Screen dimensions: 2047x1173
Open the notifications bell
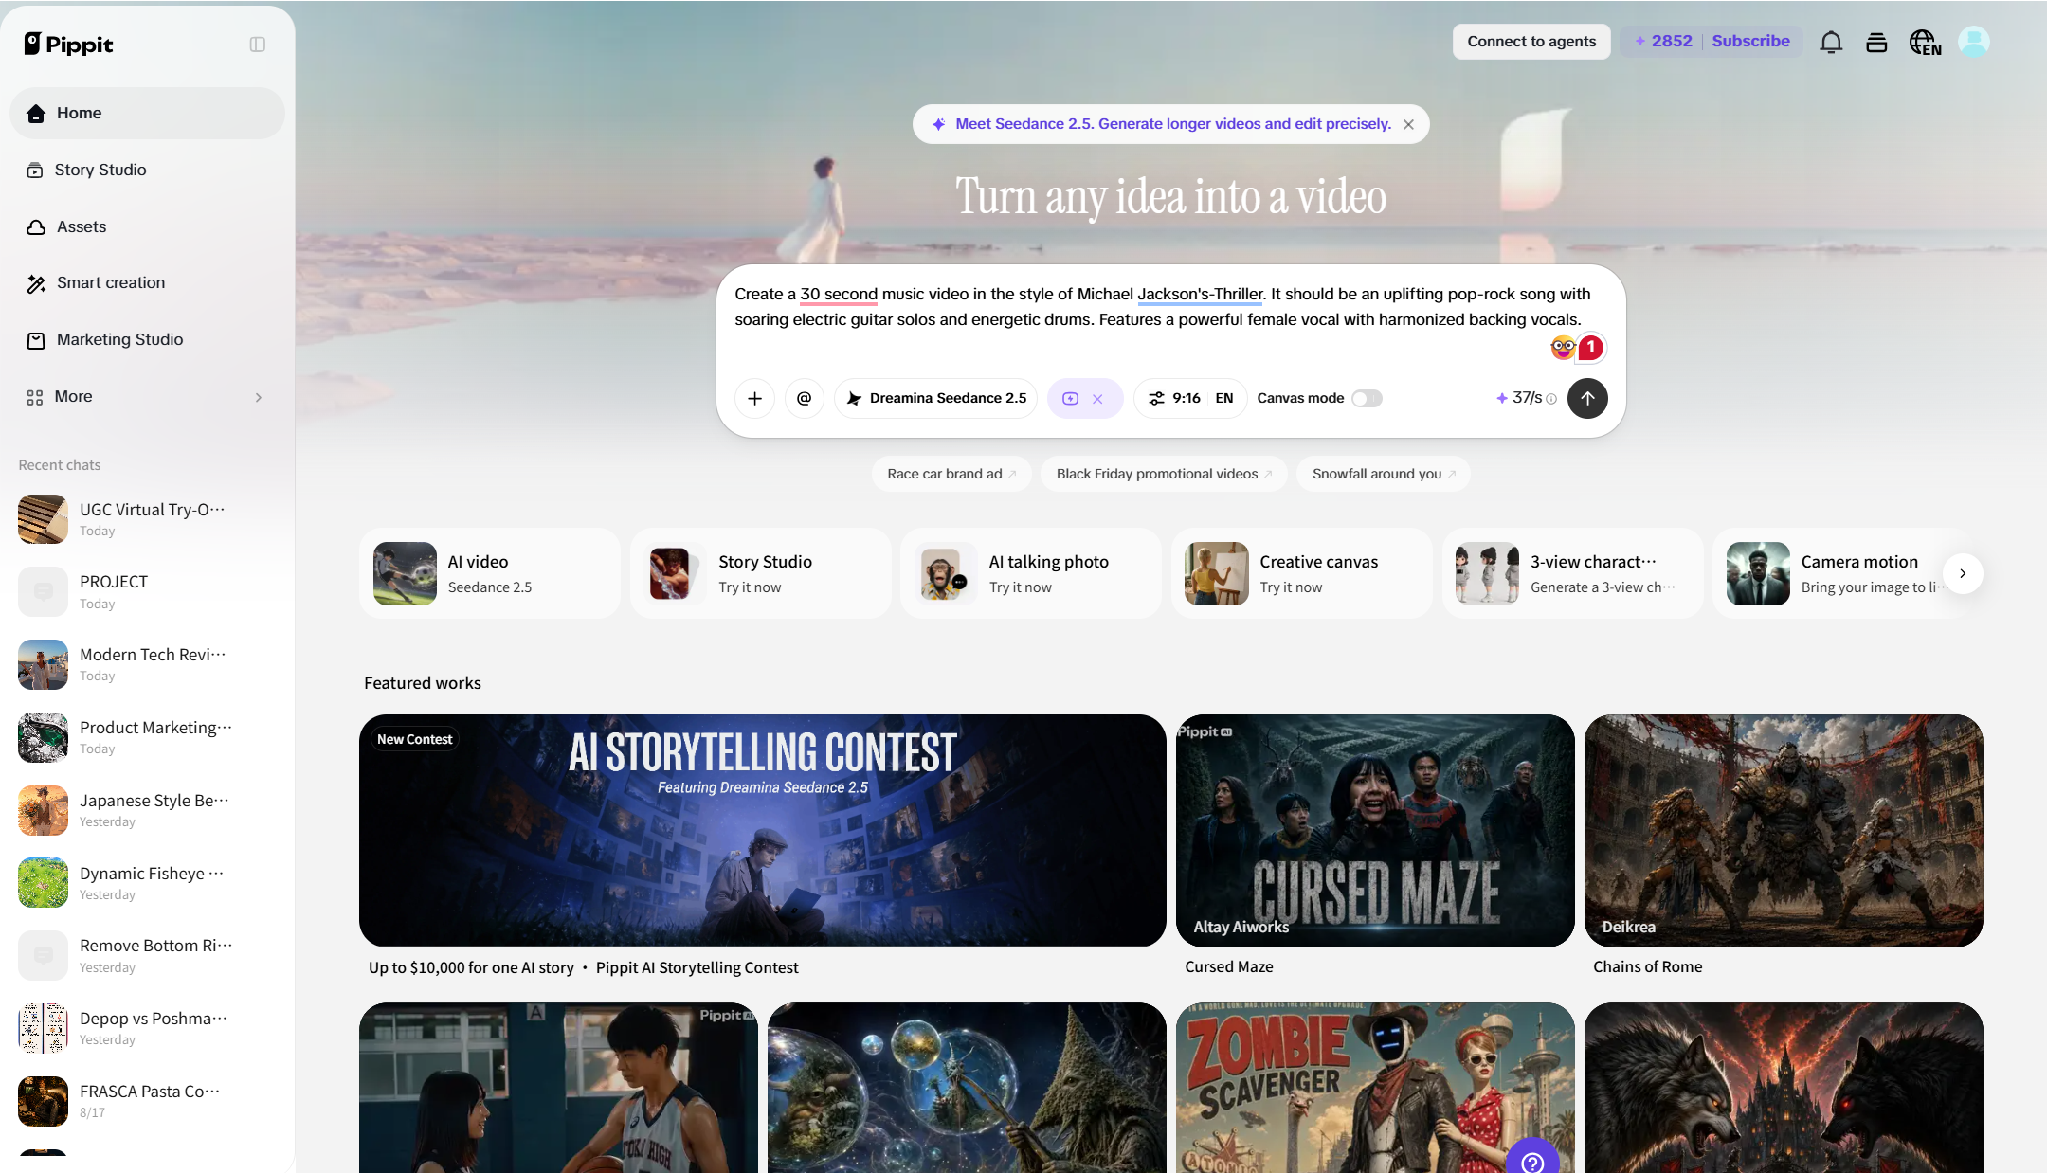(1831, 42)
